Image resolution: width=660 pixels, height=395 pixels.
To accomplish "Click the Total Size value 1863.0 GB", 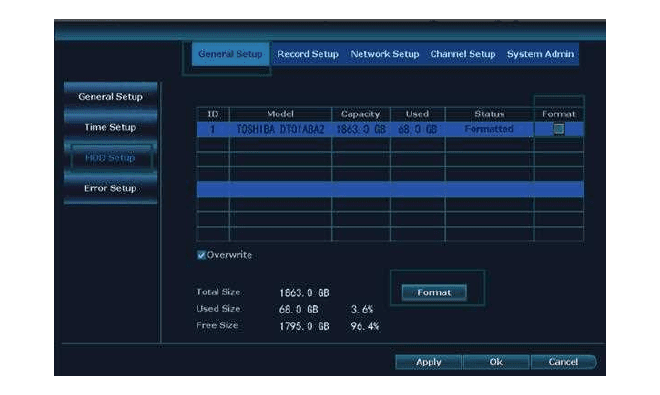I will [304, 293].
